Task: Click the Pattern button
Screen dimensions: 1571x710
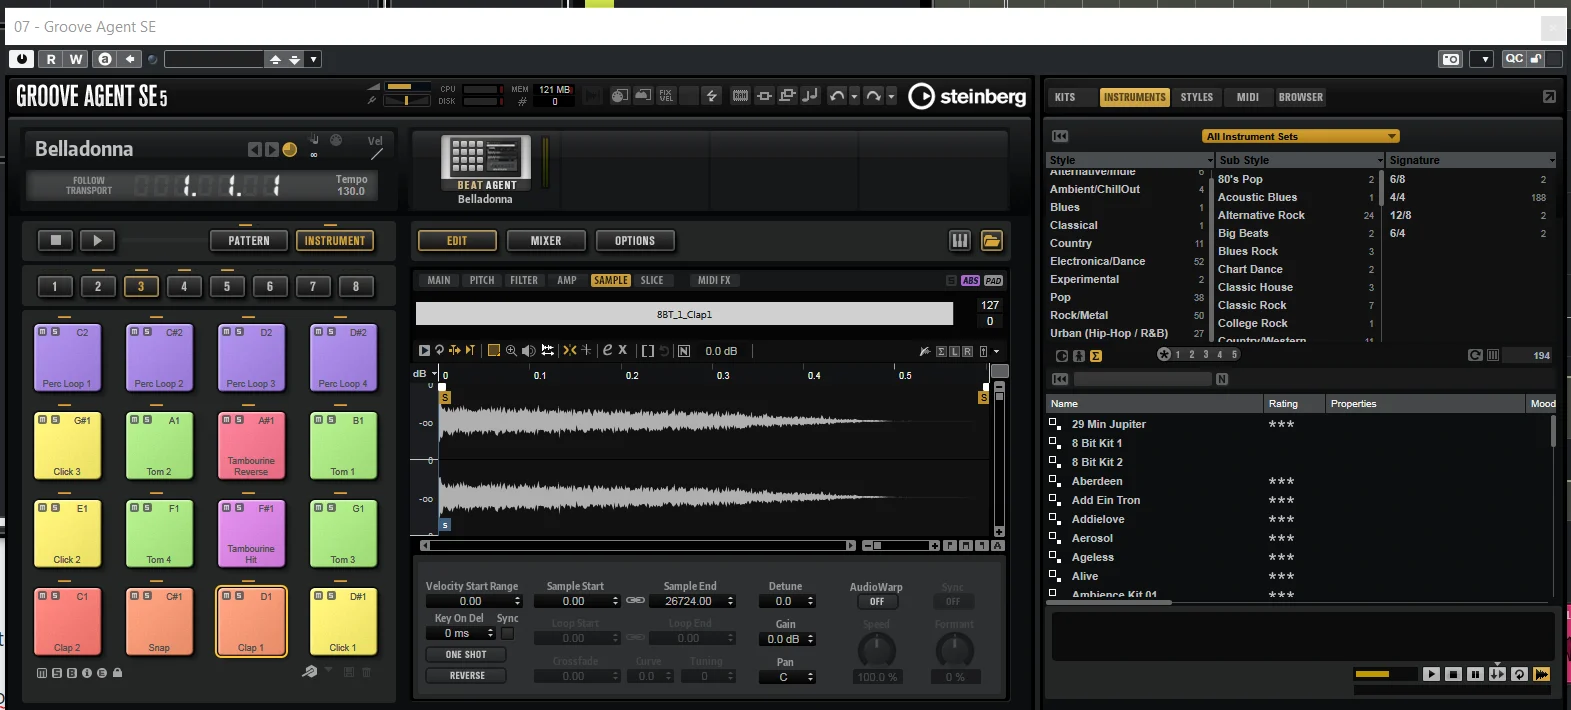Action: pyautogui.click(x=249, y=241)
